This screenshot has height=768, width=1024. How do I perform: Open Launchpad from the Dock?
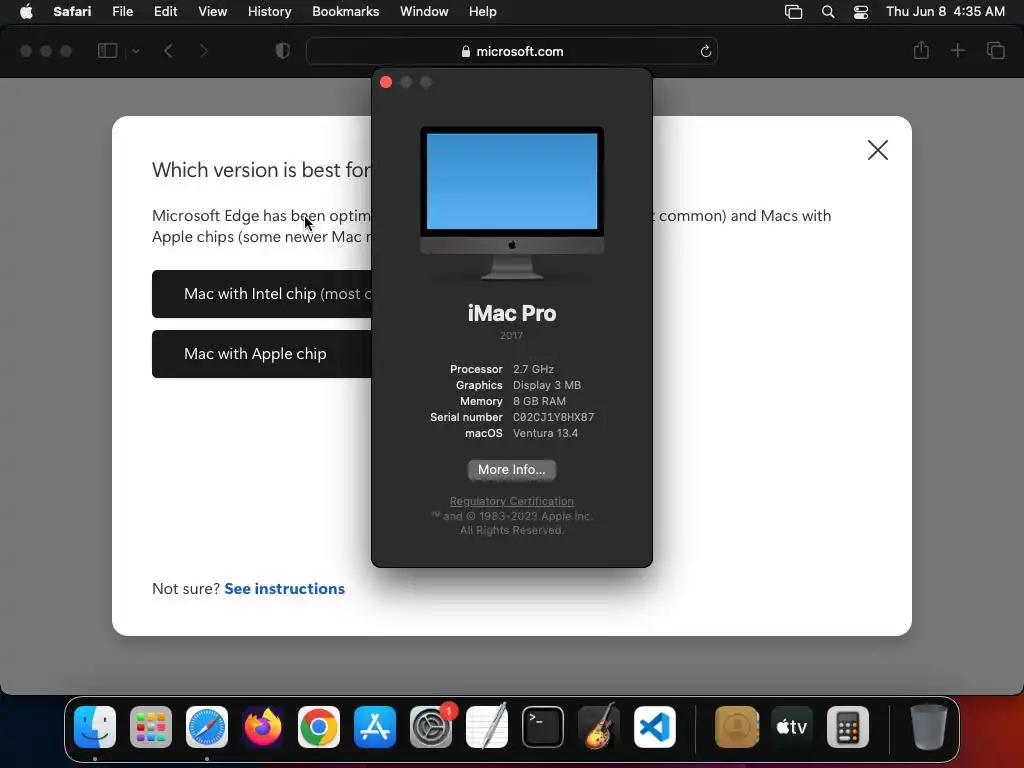pos(151,727)
